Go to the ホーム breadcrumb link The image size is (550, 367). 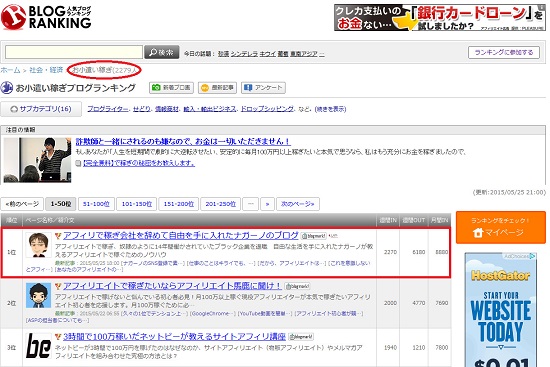pos(10,70)
